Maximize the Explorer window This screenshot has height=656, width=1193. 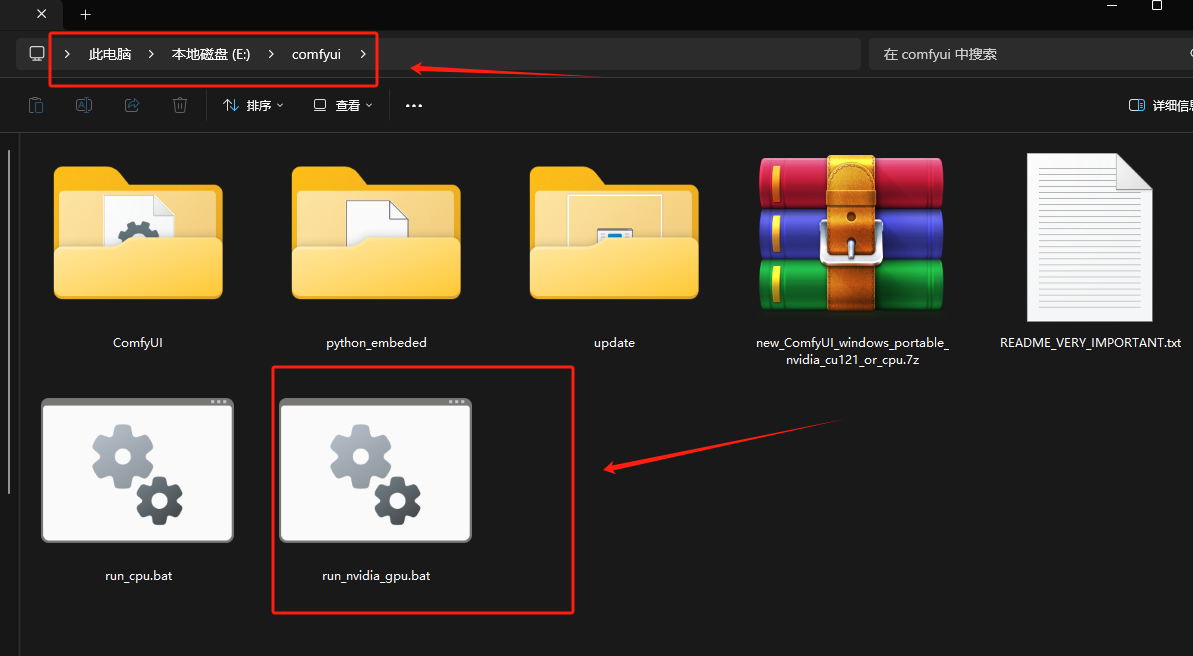1156,6
